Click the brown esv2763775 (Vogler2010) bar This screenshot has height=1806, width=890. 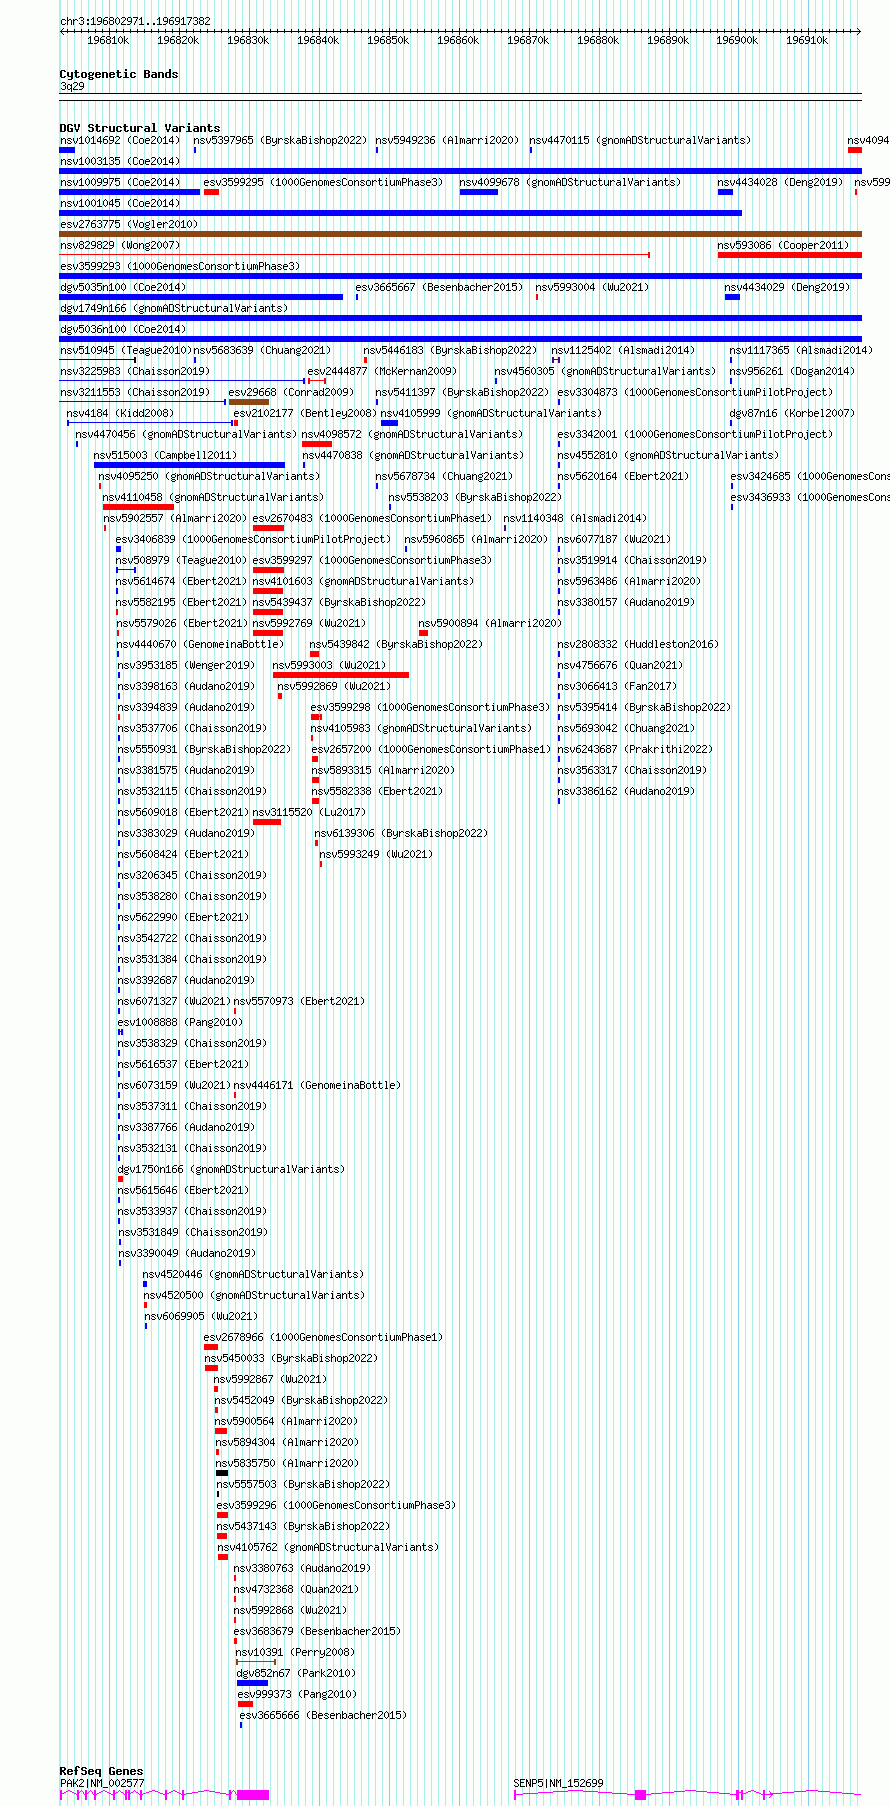460,234
